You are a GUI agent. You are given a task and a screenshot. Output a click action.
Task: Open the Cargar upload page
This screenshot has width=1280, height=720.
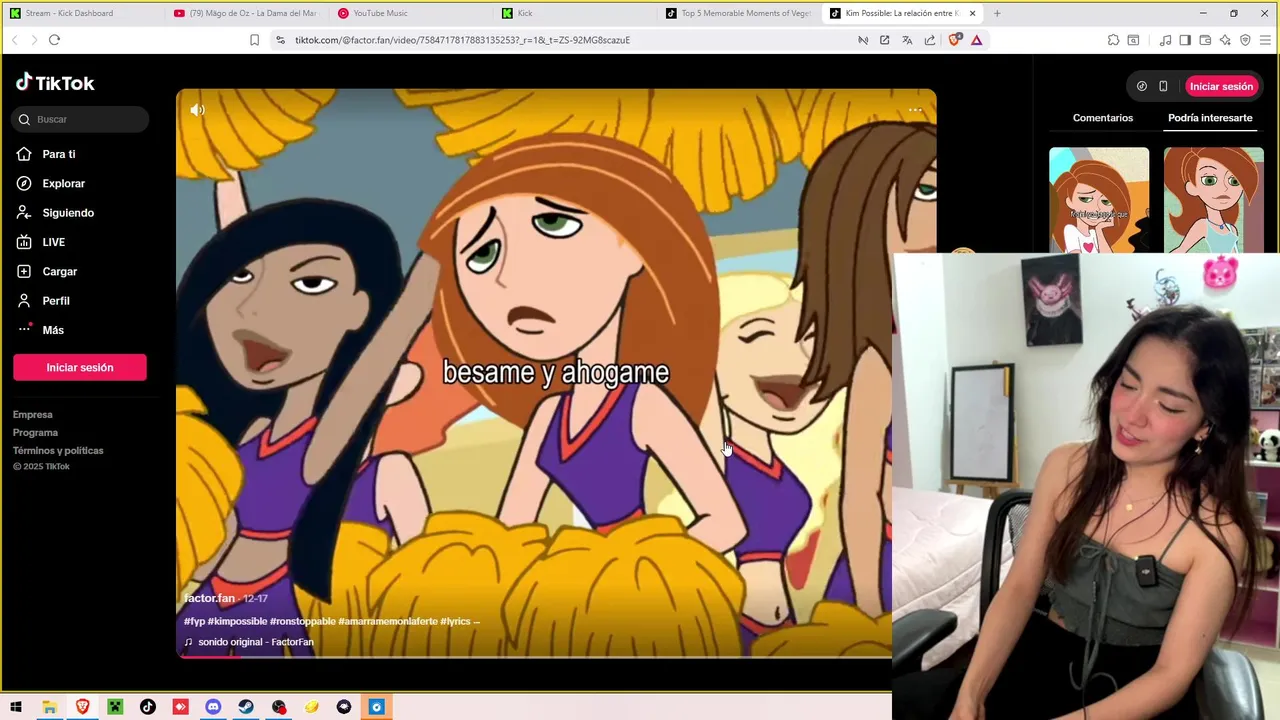coord(59,271)
